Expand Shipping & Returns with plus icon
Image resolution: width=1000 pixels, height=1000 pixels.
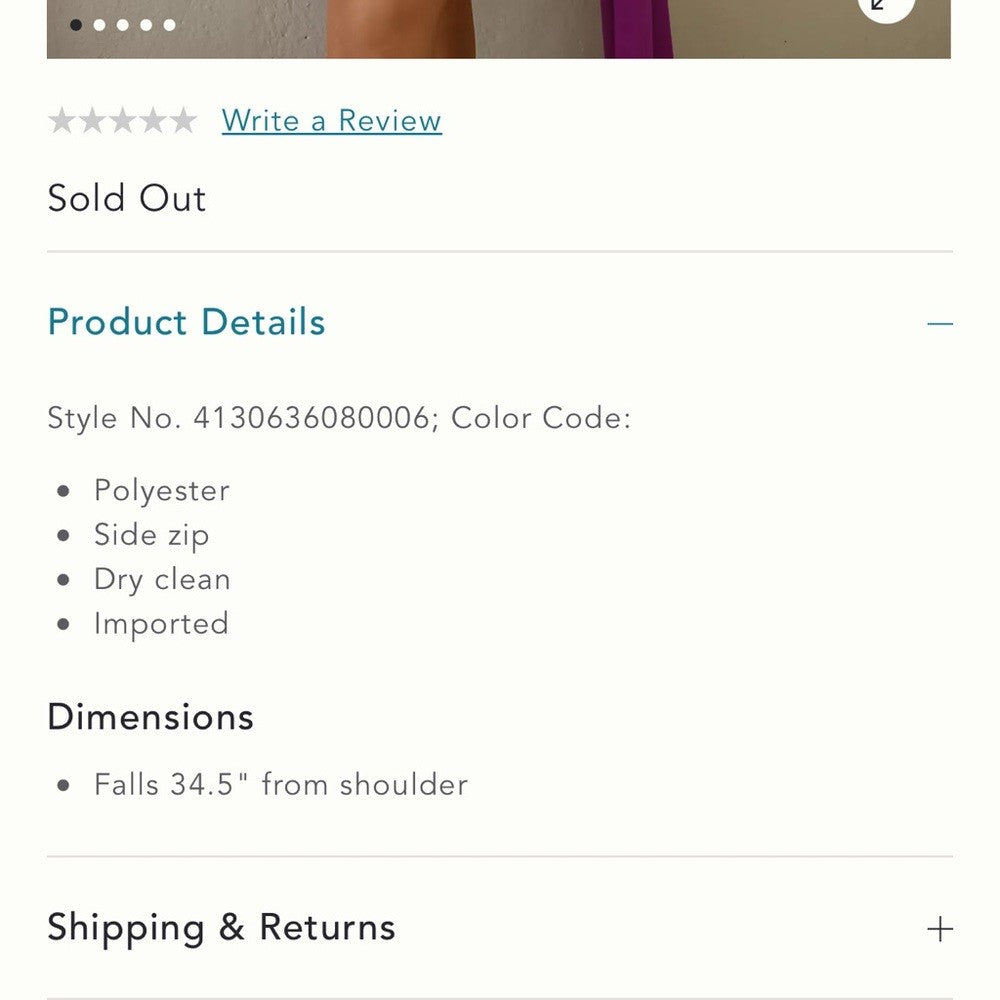[939, 929]
